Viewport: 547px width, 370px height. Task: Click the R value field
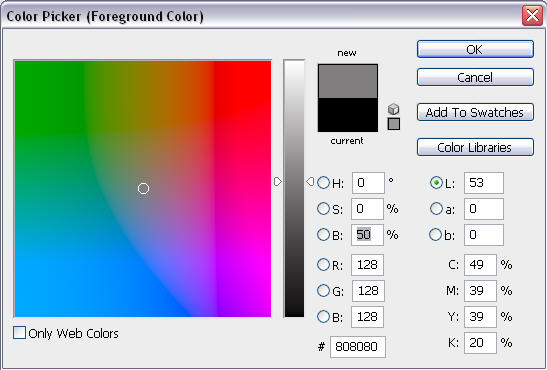(x=367, y=265)
